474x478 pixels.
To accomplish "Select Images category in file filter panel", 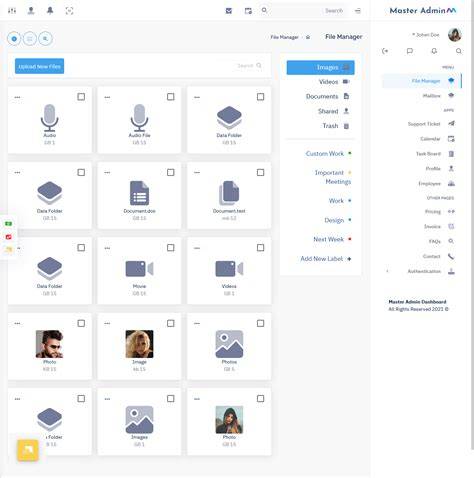I will coord(320,67).
